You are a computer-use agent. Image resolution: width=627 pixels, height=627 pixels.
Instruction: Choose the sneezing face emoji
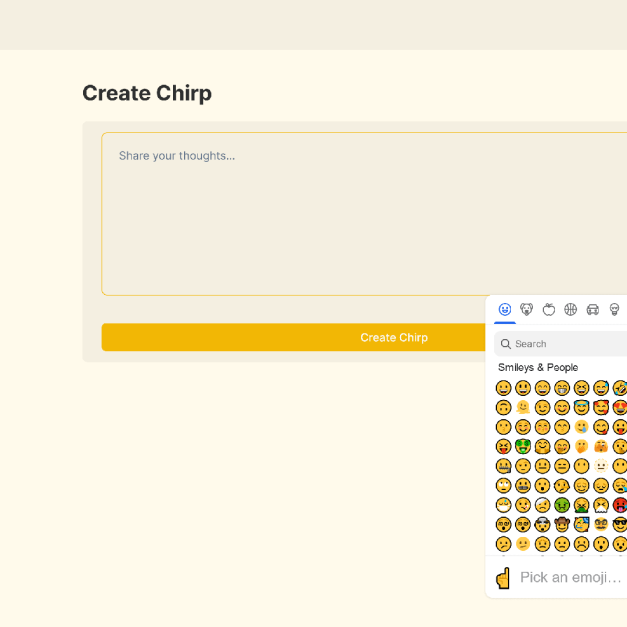point(601,505)
